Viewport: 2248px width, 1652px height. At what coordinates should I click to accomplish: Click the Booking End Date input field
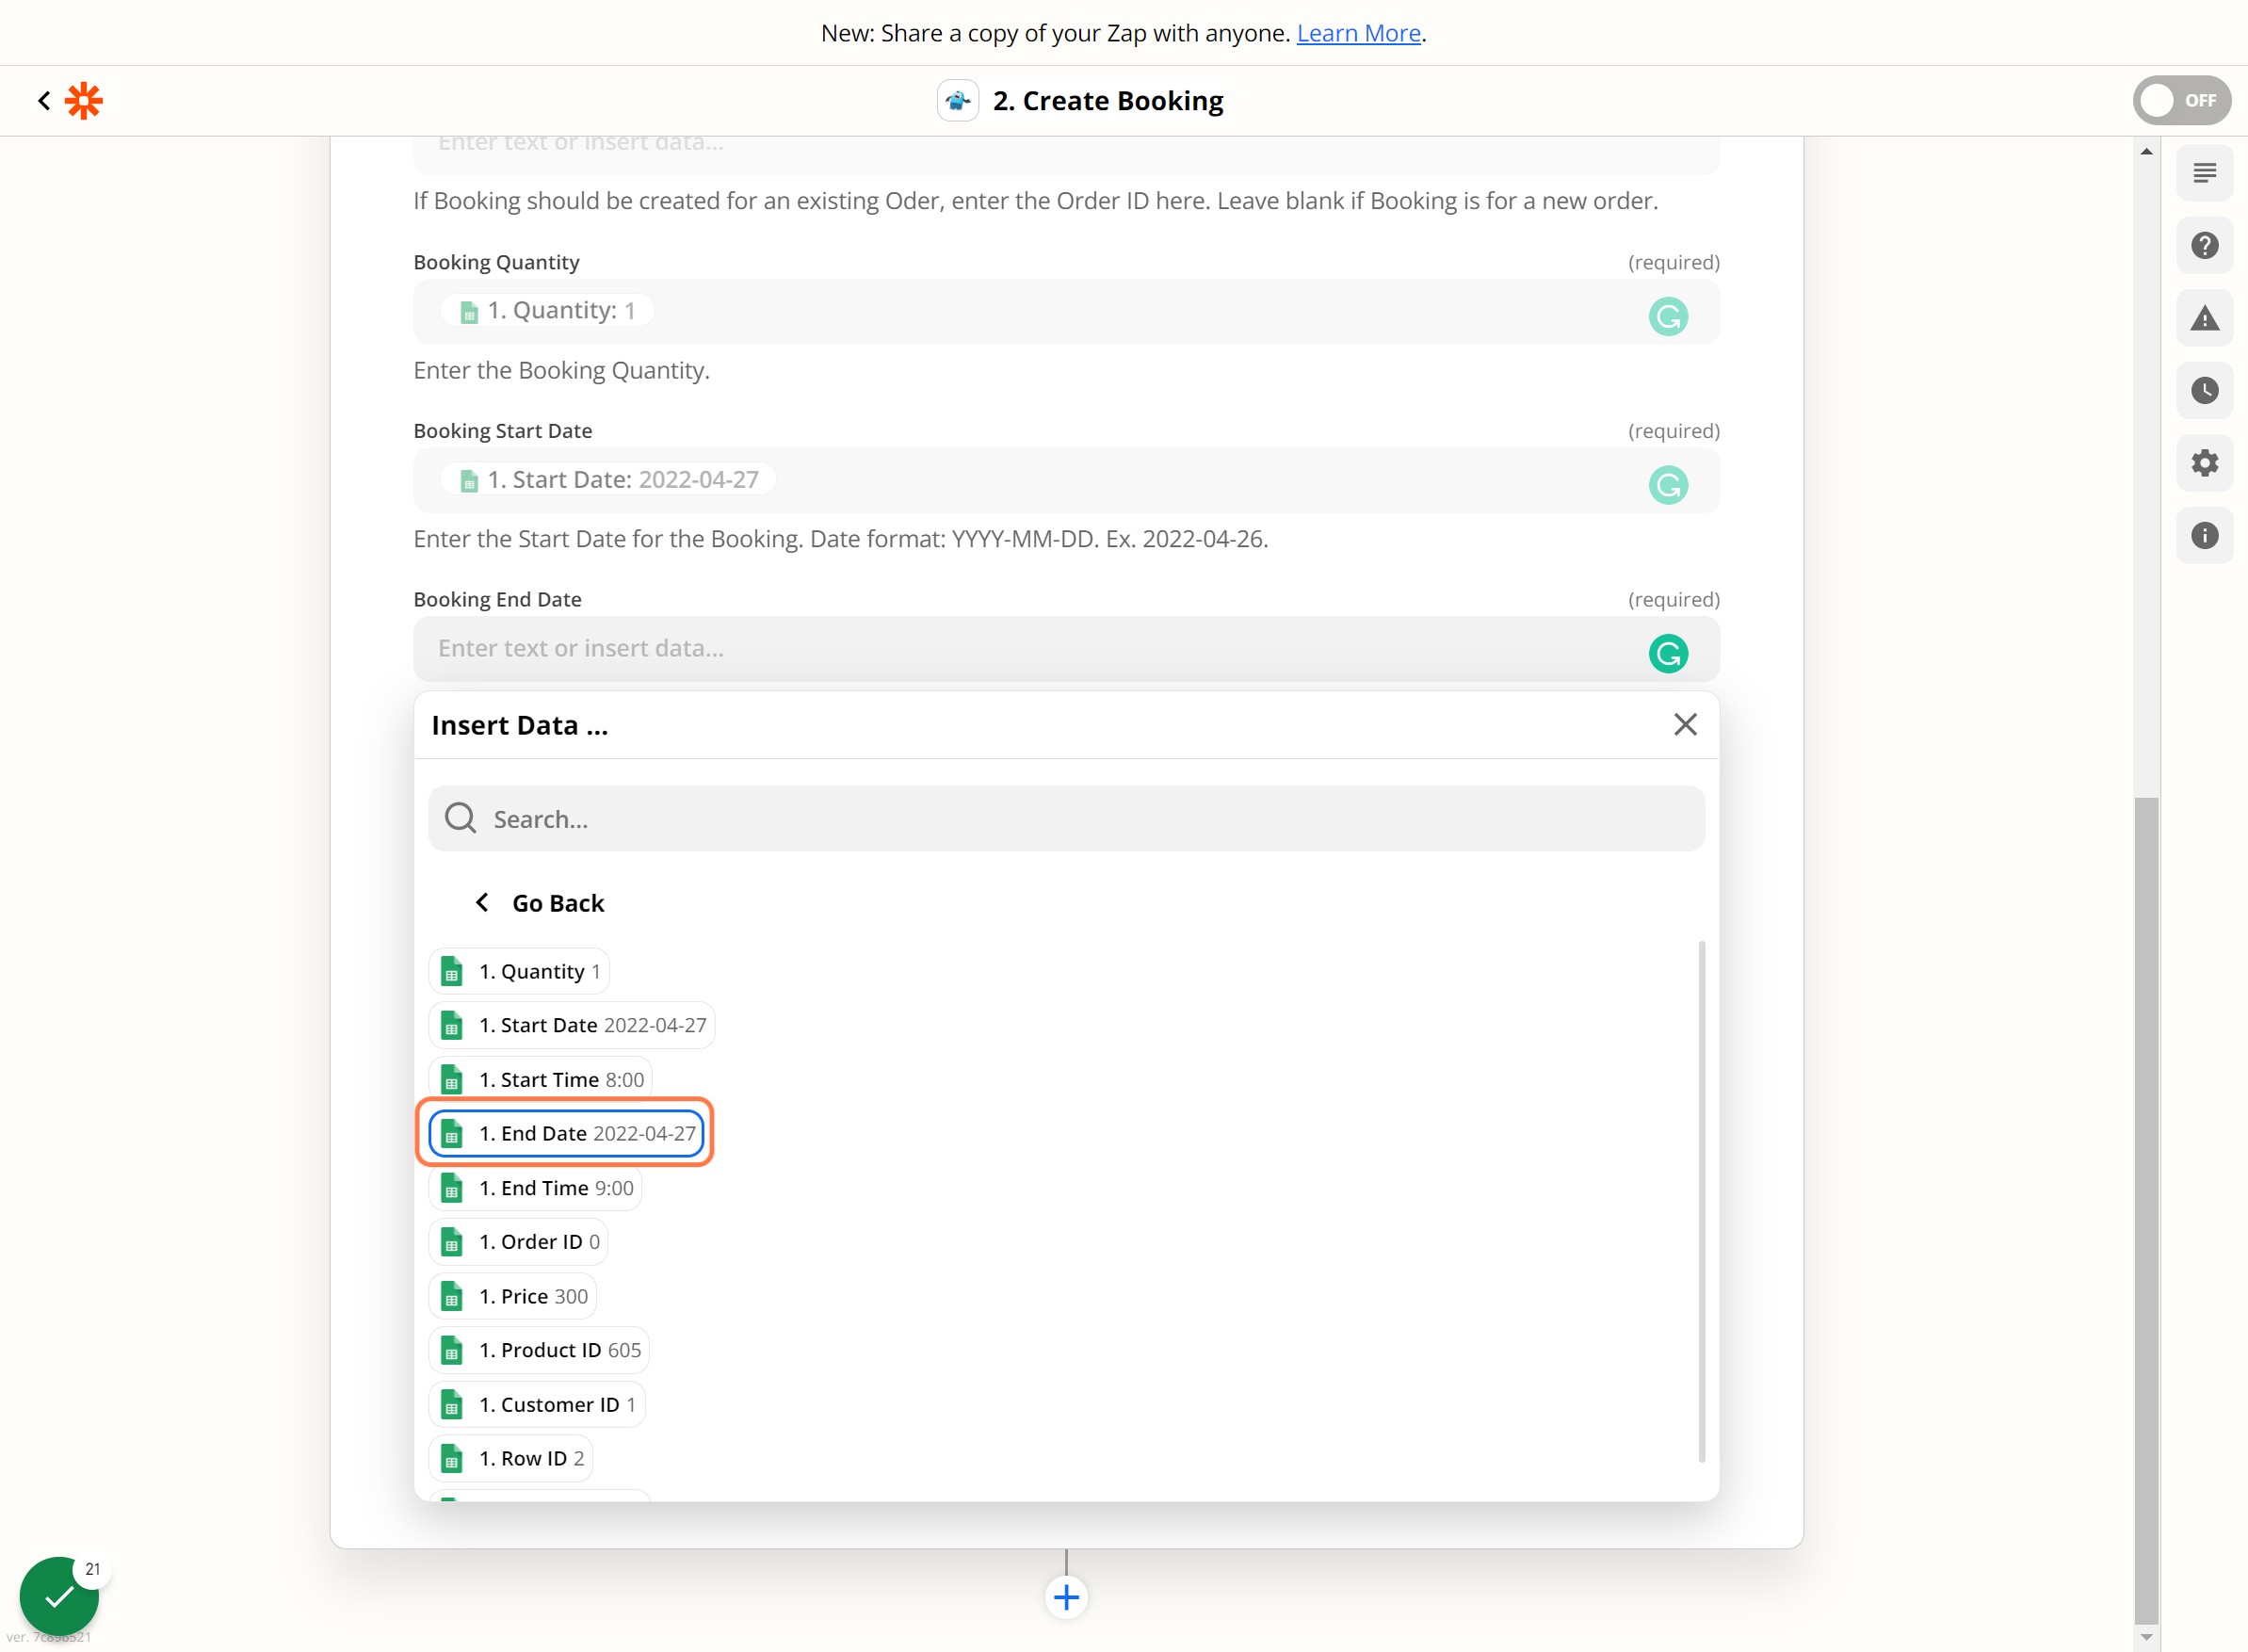(x=1066, y=648)
